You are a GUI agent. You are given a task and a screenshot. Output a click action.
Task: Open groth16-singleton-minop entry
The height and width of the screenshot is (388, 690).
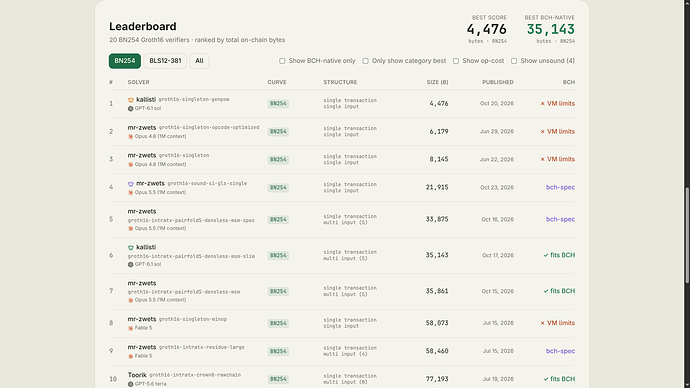[193, 319]
